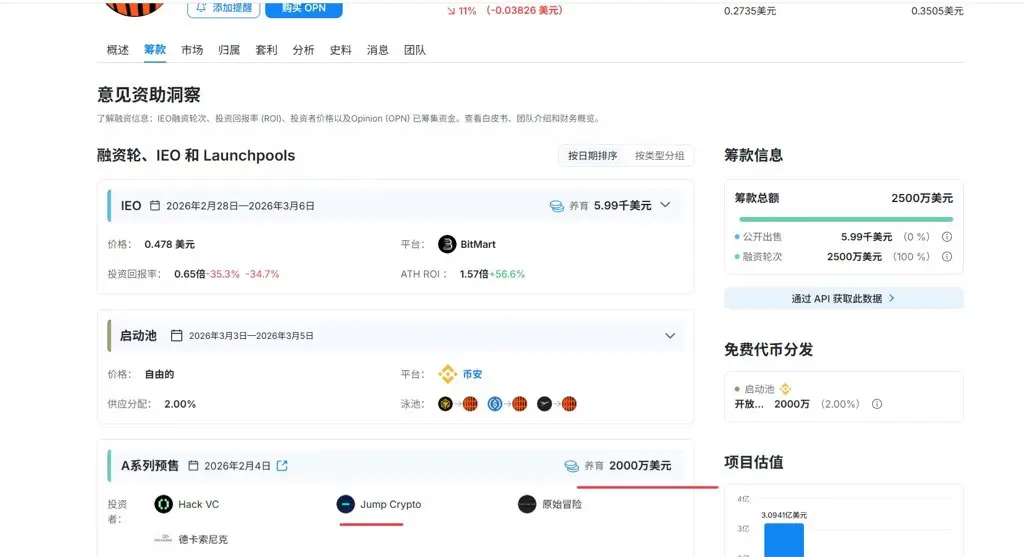1024x557 pixels.
Task: Click the 2500万美元 fundraising total
Action: point(921,198)
